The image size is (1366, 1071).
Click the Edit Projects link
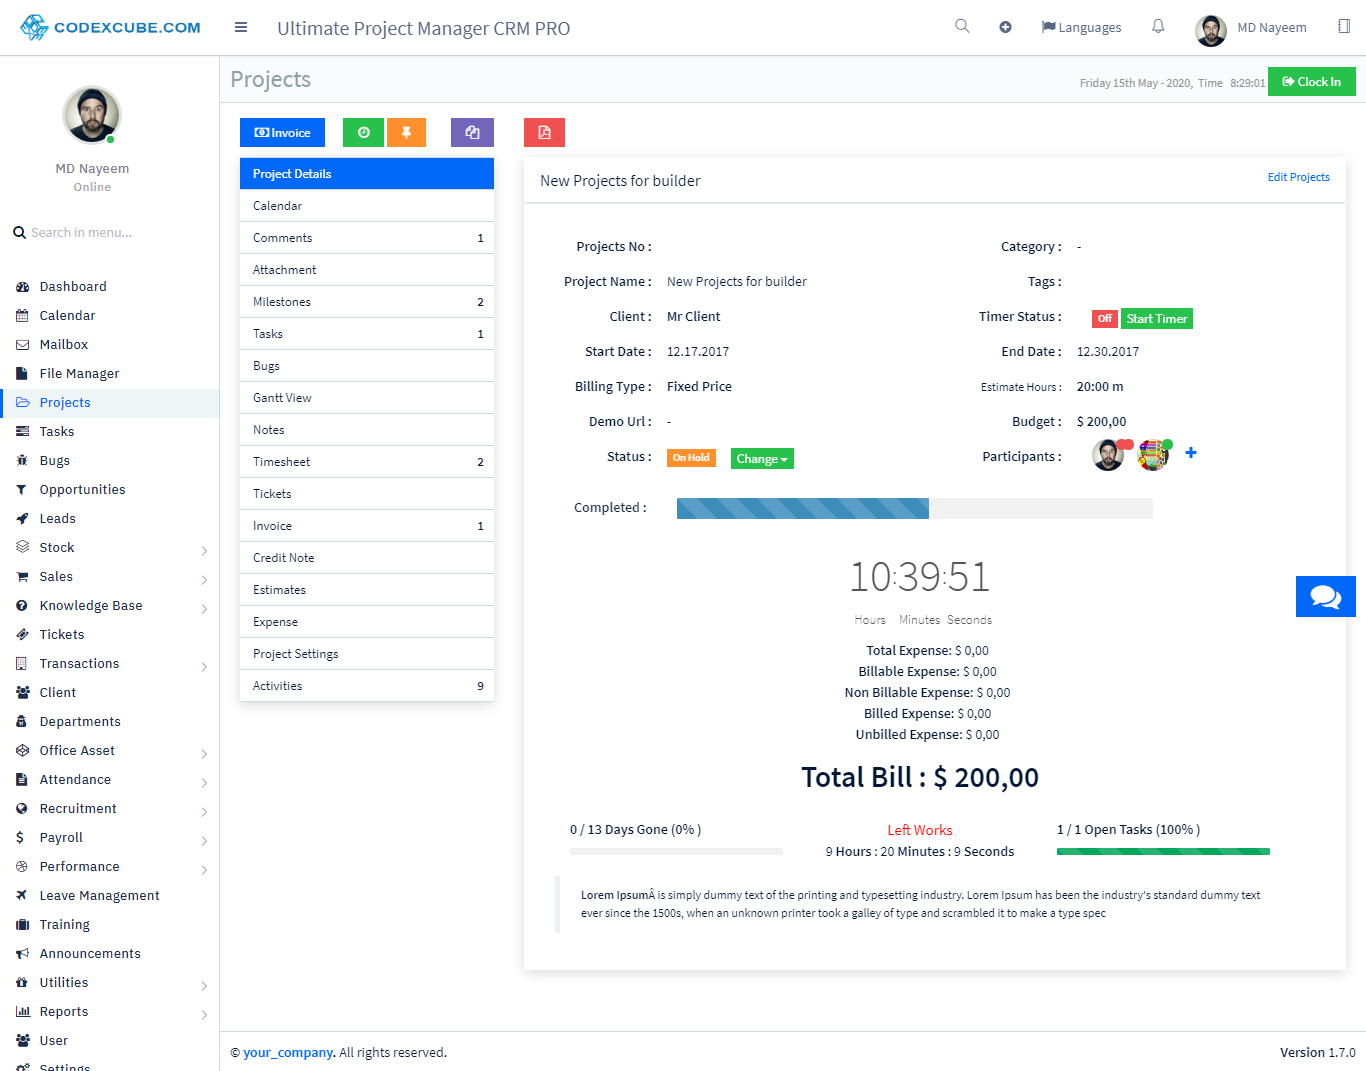pyautogui.click(x=1298, y=177)
